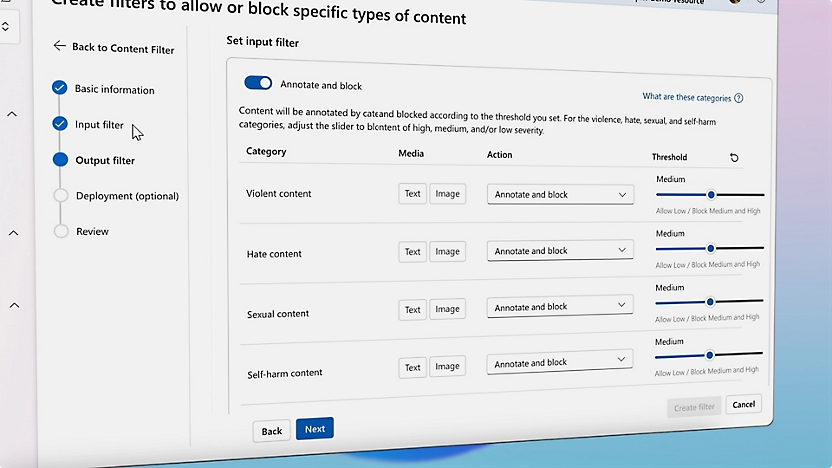Click the Basic information completed checkmark icon
This screenshot has height=468, width=832.
pyautogui.click(x=59, y=88)
